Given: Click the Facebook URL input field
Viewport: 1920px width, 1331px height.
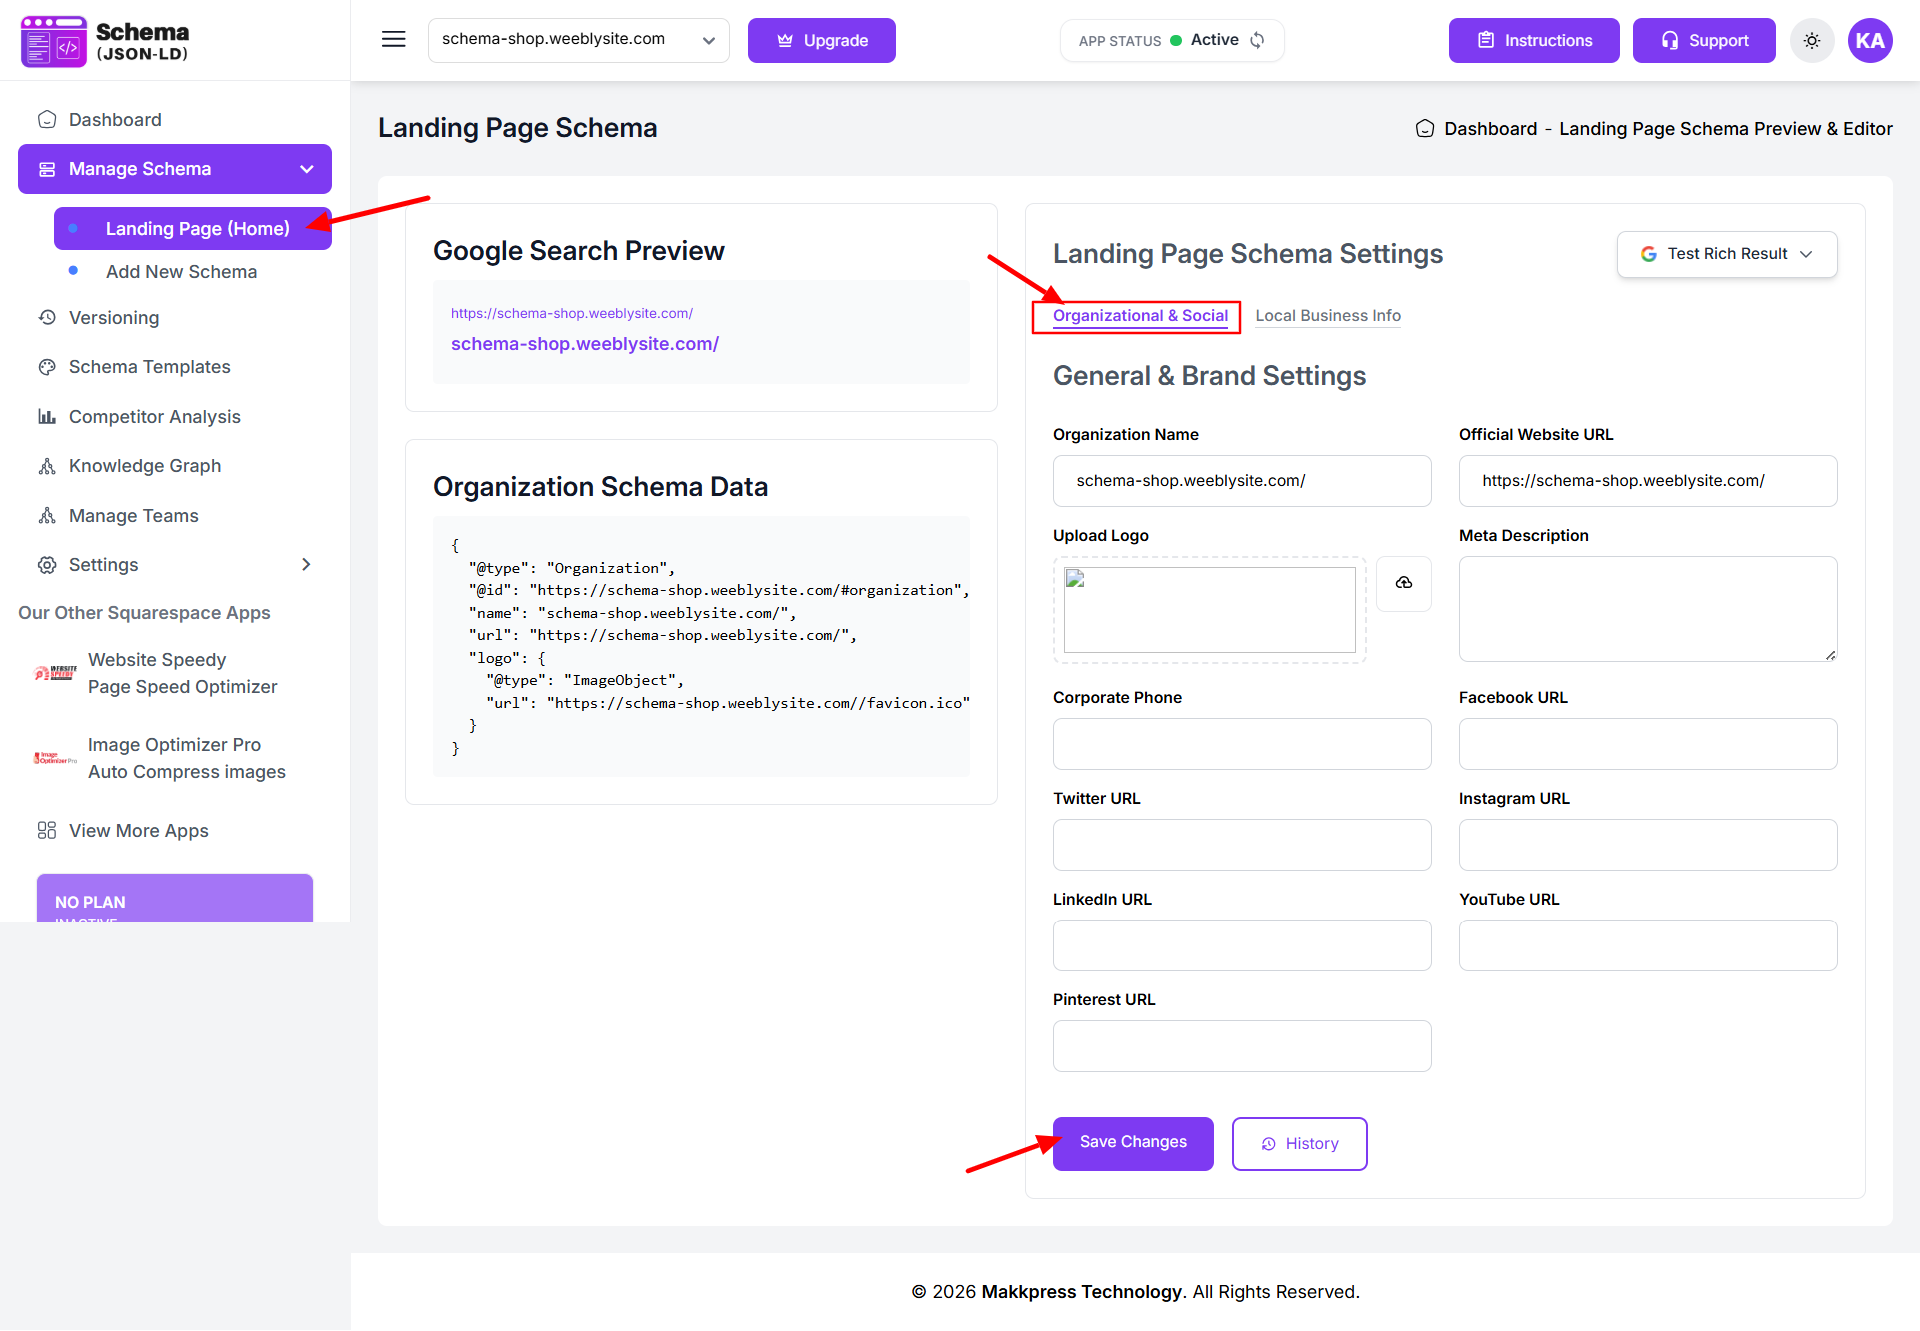Looking at the screenshot, I should [x=1647, y=744].
